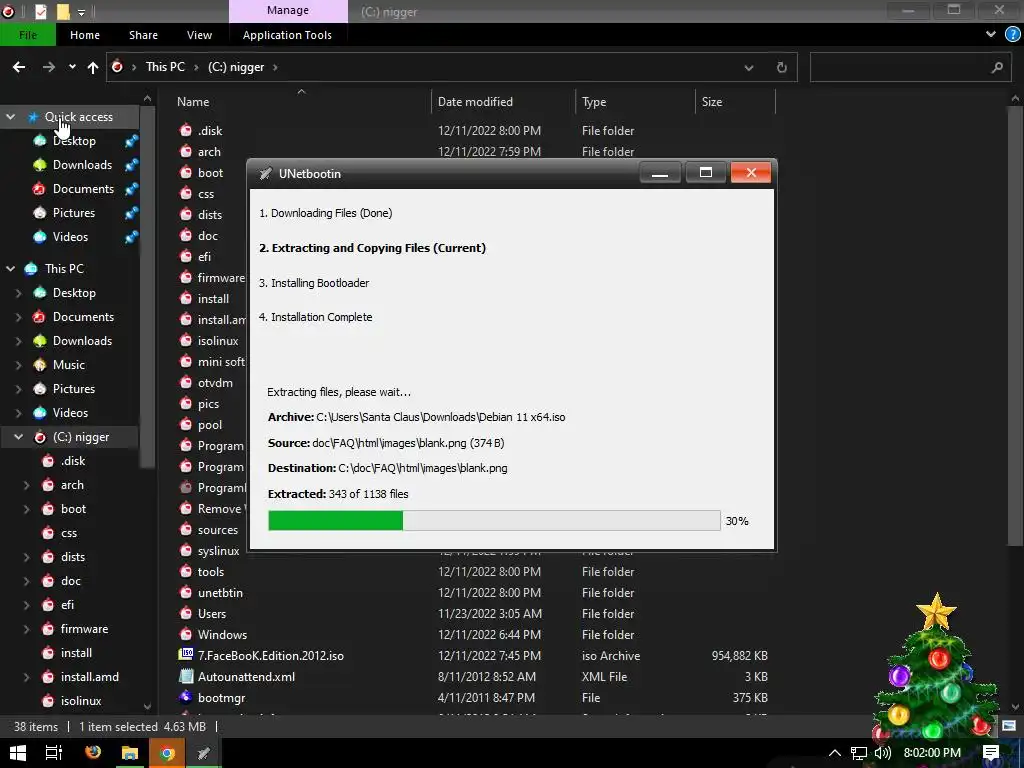Select the Windows folder
Image resolution: width=1024 pixels, height=768 pixels.
[222, 634]
